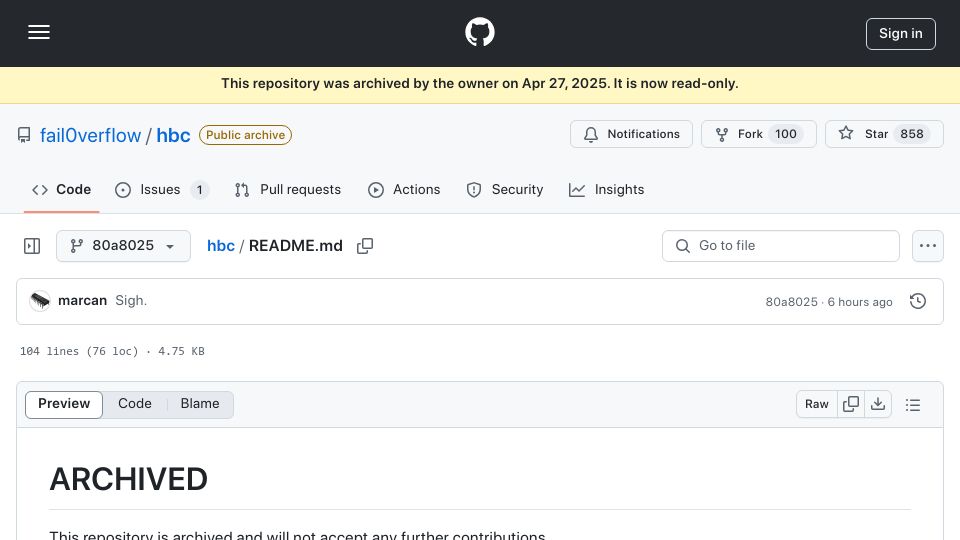Click the Fork count 100
Screen dimensions: 960x540
pyautogui.click(x=786, y=134)
